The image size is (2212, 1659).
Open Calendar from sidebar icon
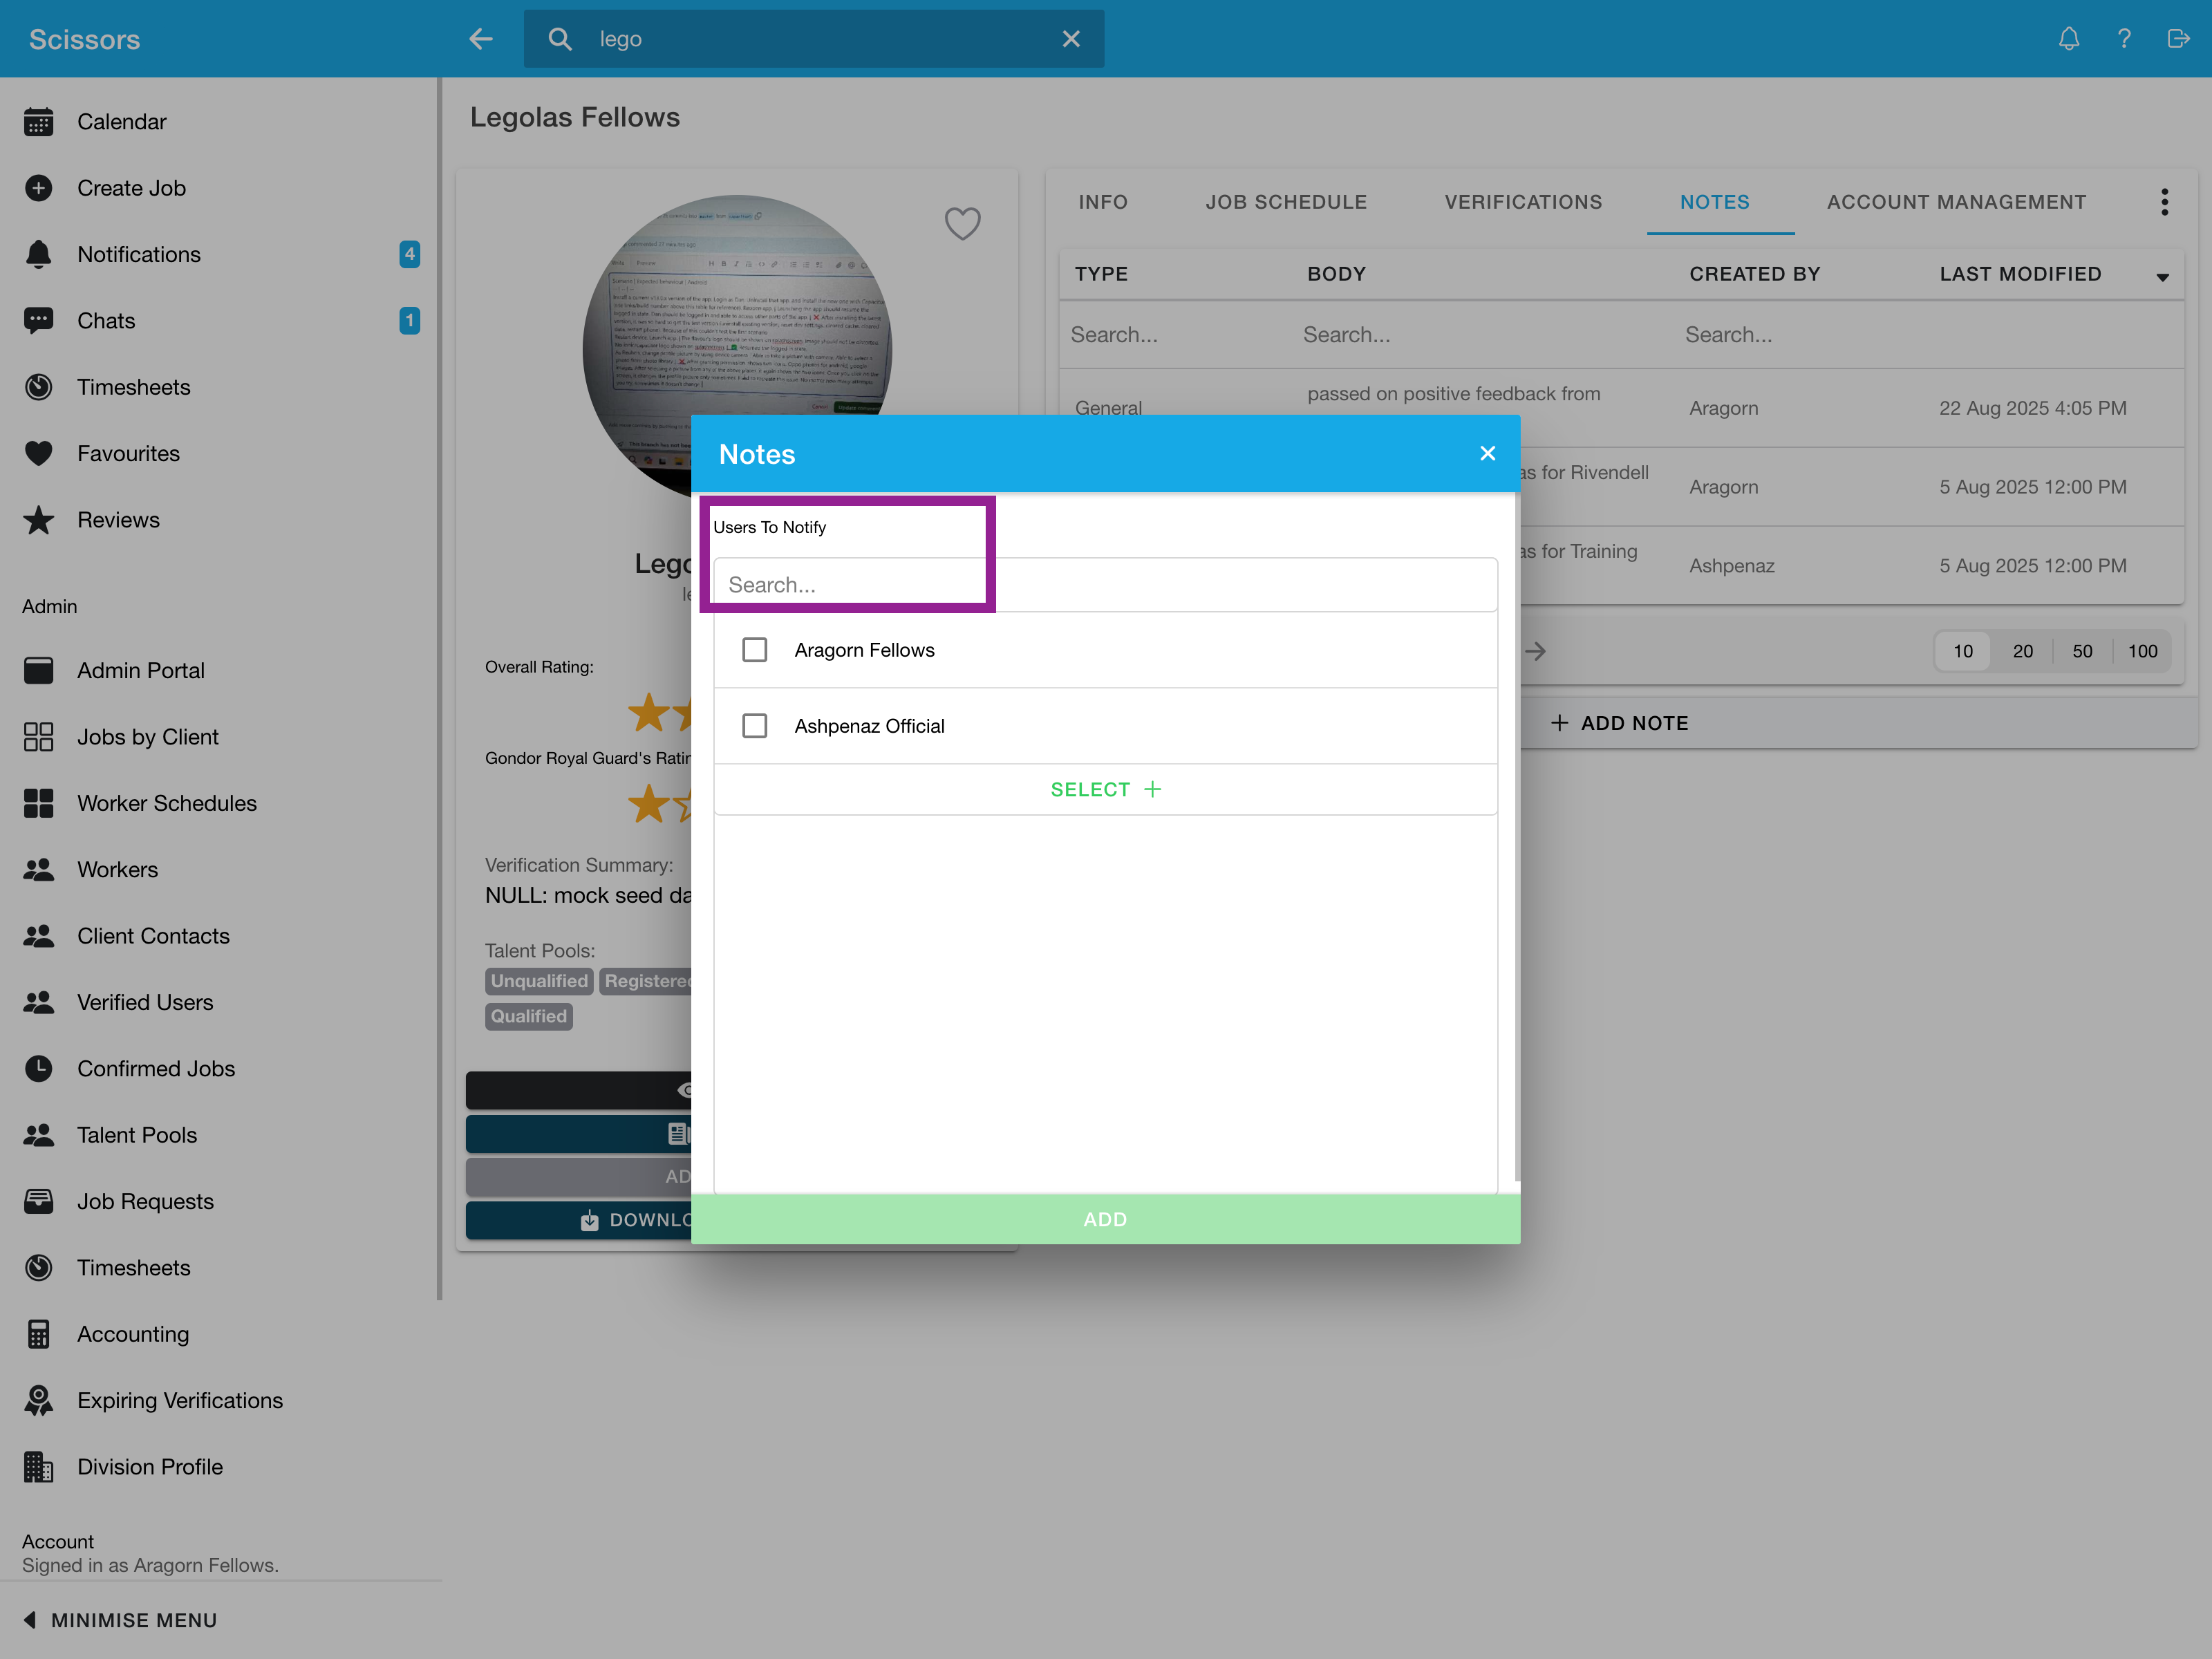pos(39,122)
